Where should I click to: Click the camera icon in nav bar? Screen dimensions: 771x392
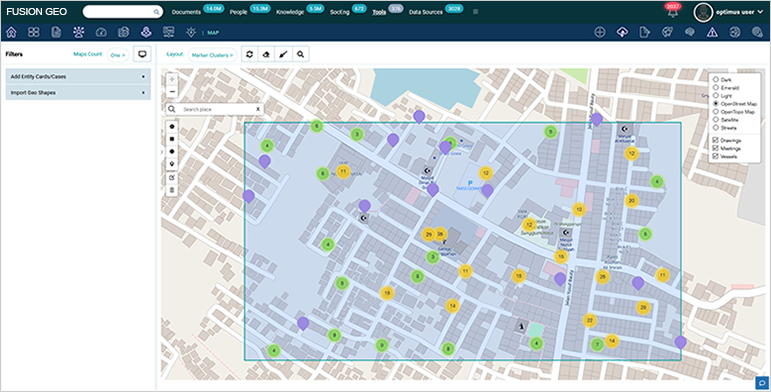123,32
